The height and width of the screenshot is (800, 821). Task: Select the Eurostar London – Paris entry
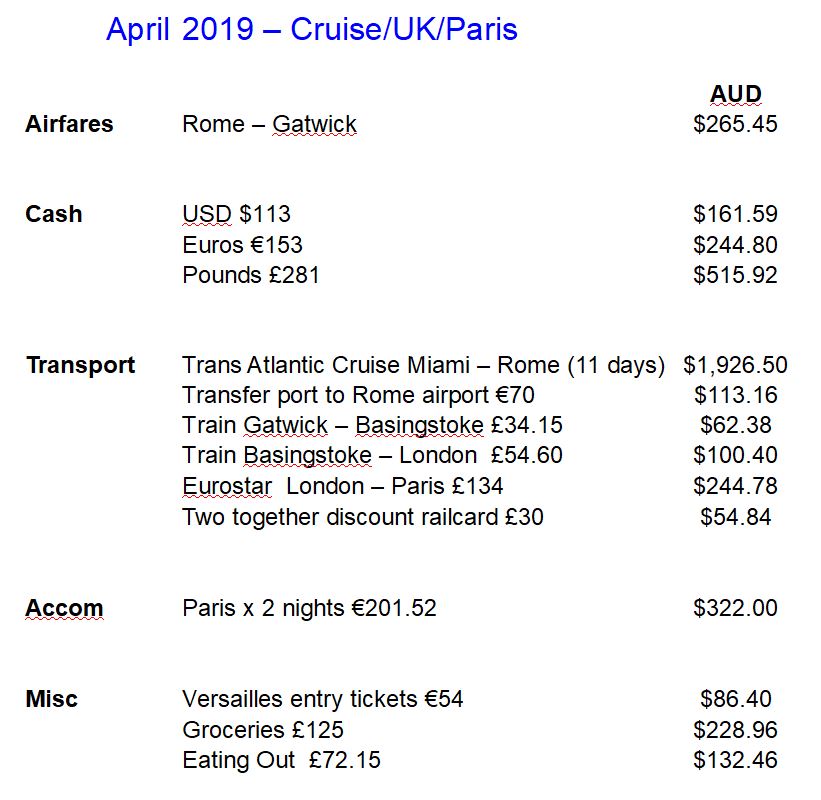point(342,486)
